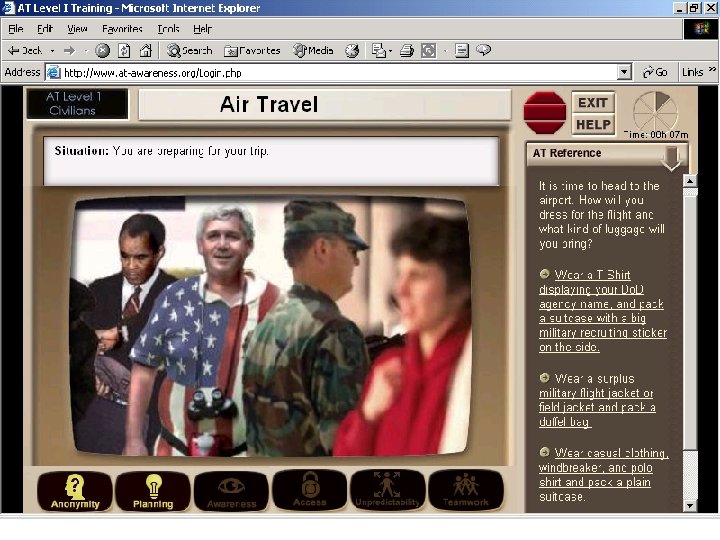Open the Favorites menu
This screenshot has height=540, width=720.
point(122,29)
